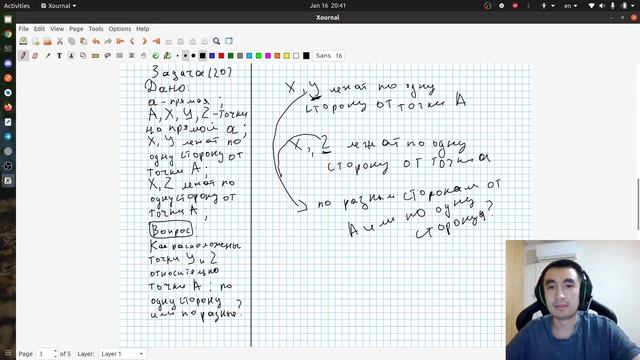Click Activities in the top bar

(17, 6)
